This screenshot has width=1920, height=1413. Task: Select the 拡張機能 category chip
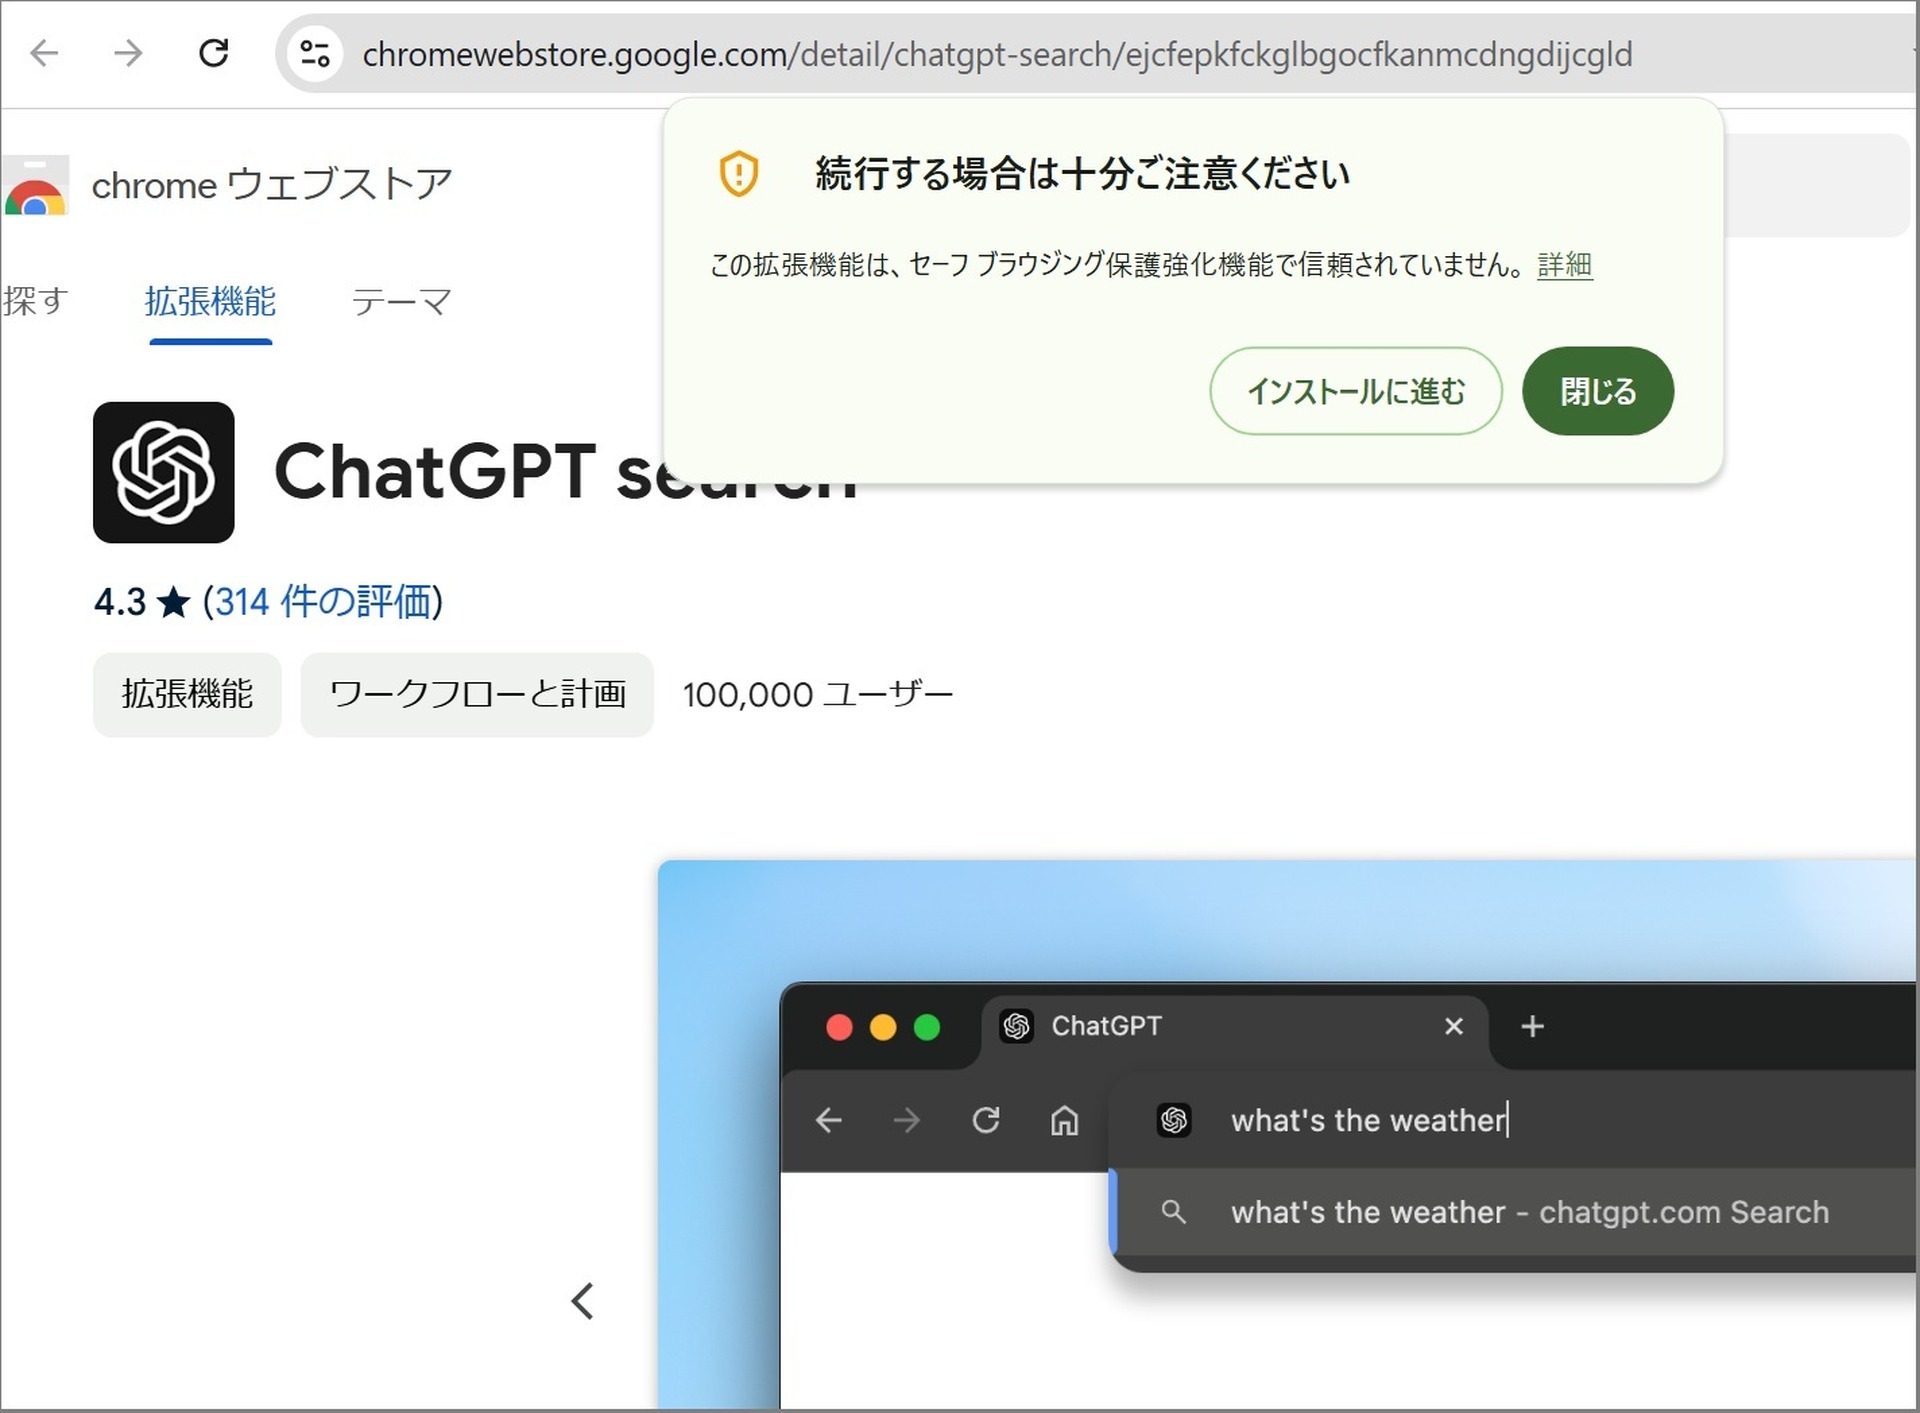coord(186,694)
